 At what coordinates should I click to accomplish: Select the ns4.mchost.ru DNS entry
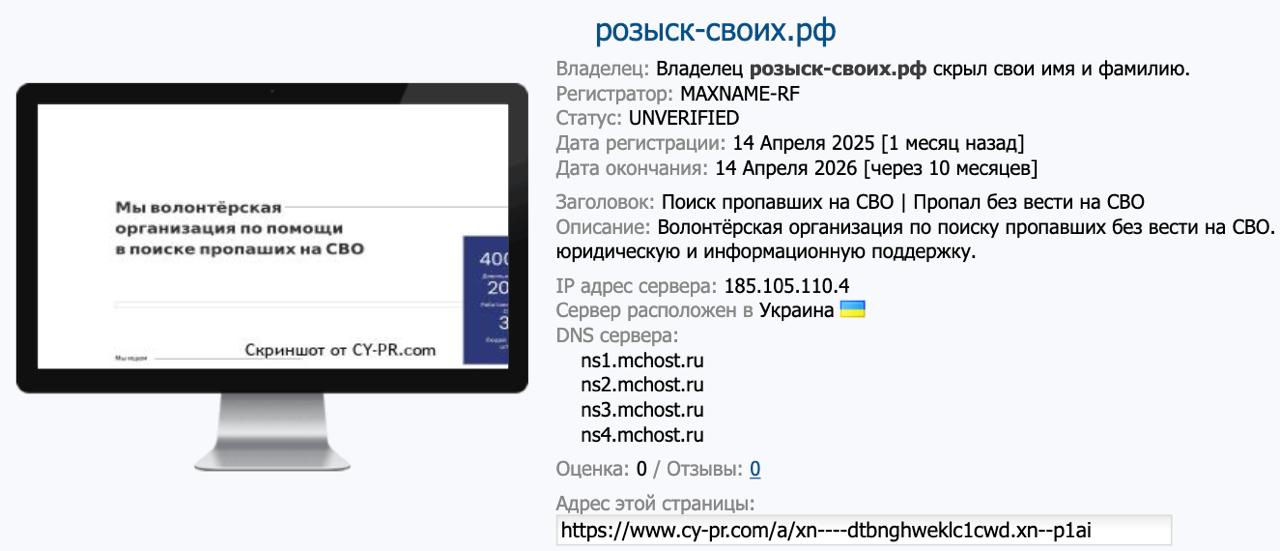tap(642, 435)
